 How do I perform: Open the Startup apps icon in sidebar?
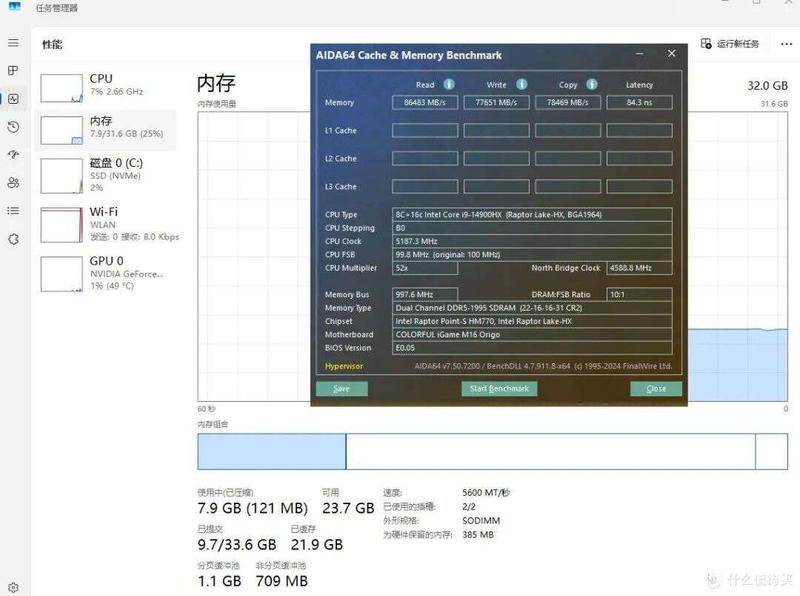[13, 154]
